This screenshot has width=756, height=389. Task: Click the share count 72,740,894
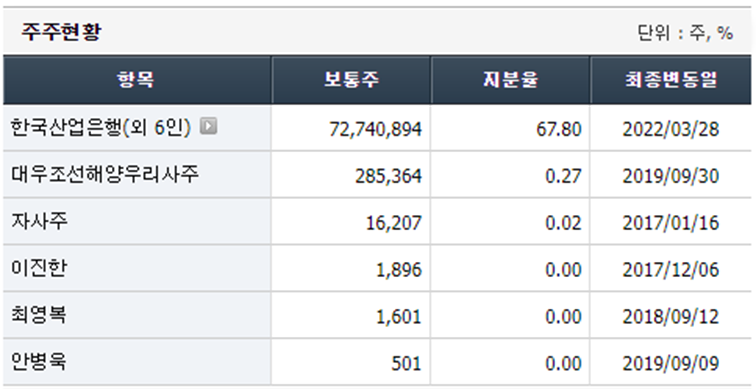376,129
